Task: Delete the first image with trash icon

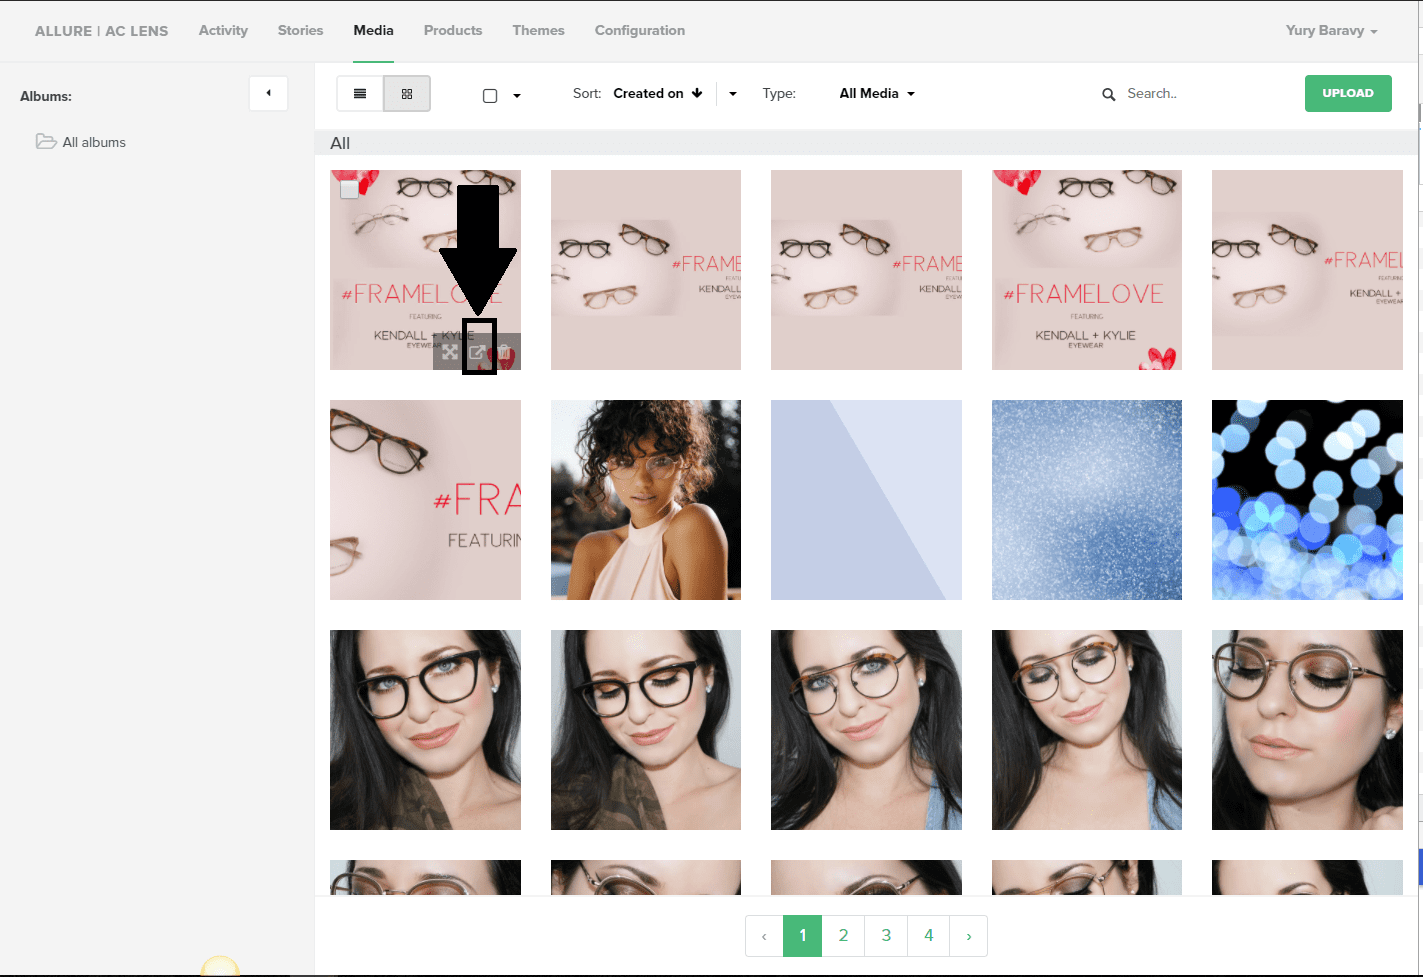Action: click(x=506, y=352)
